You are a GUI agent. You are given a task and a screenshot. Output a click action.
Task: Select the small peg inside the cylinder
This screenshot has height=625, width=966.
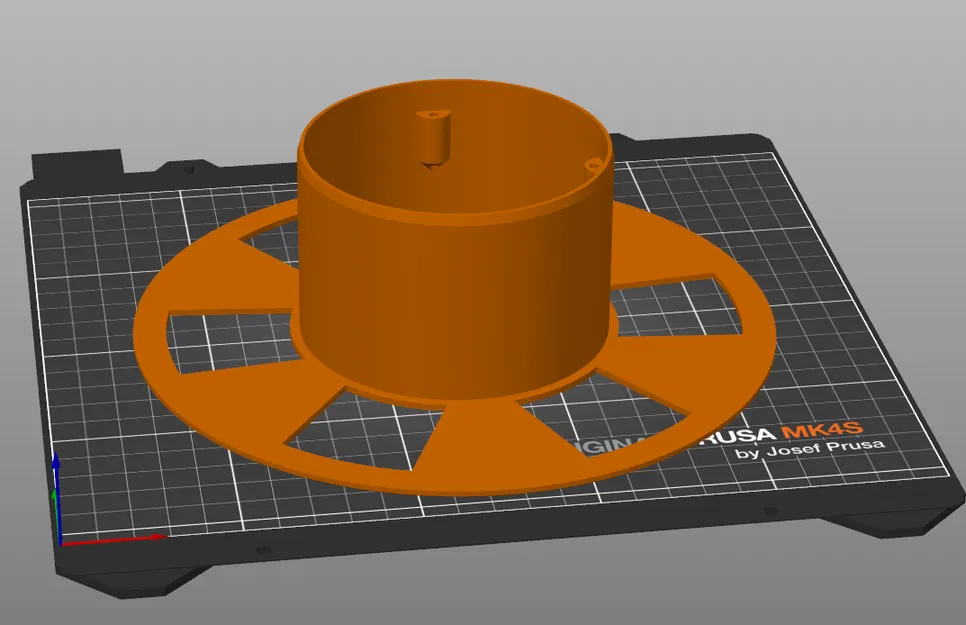coord(434,139)
